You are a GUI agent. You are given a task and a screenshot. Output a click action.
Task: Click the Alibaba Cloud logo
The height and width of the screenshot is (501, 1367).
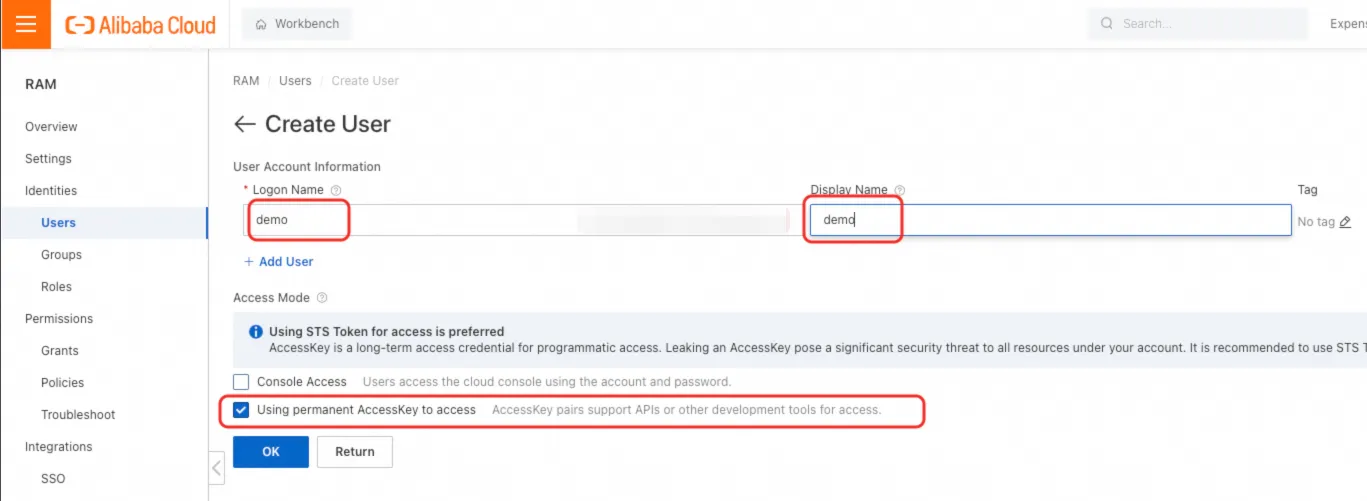140,25
